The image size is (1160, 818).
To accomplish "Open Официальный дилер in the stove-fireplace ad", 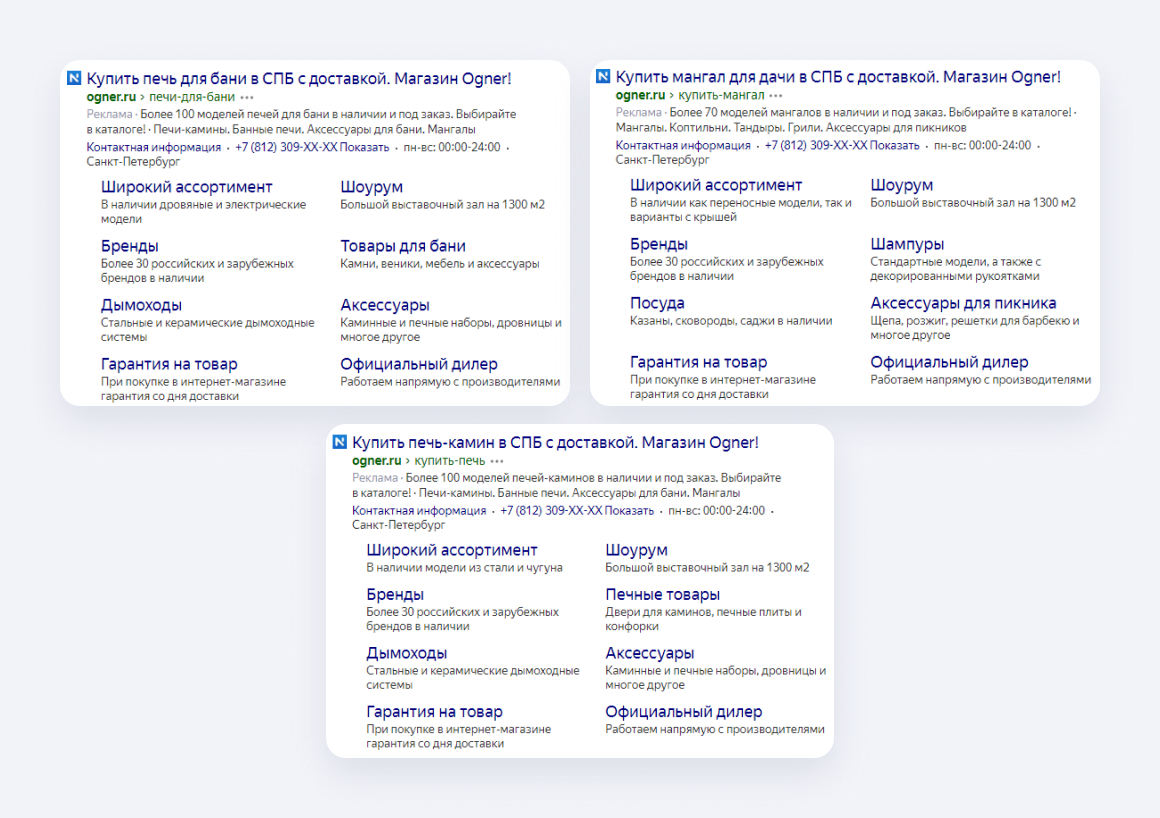I will point(684,712).
